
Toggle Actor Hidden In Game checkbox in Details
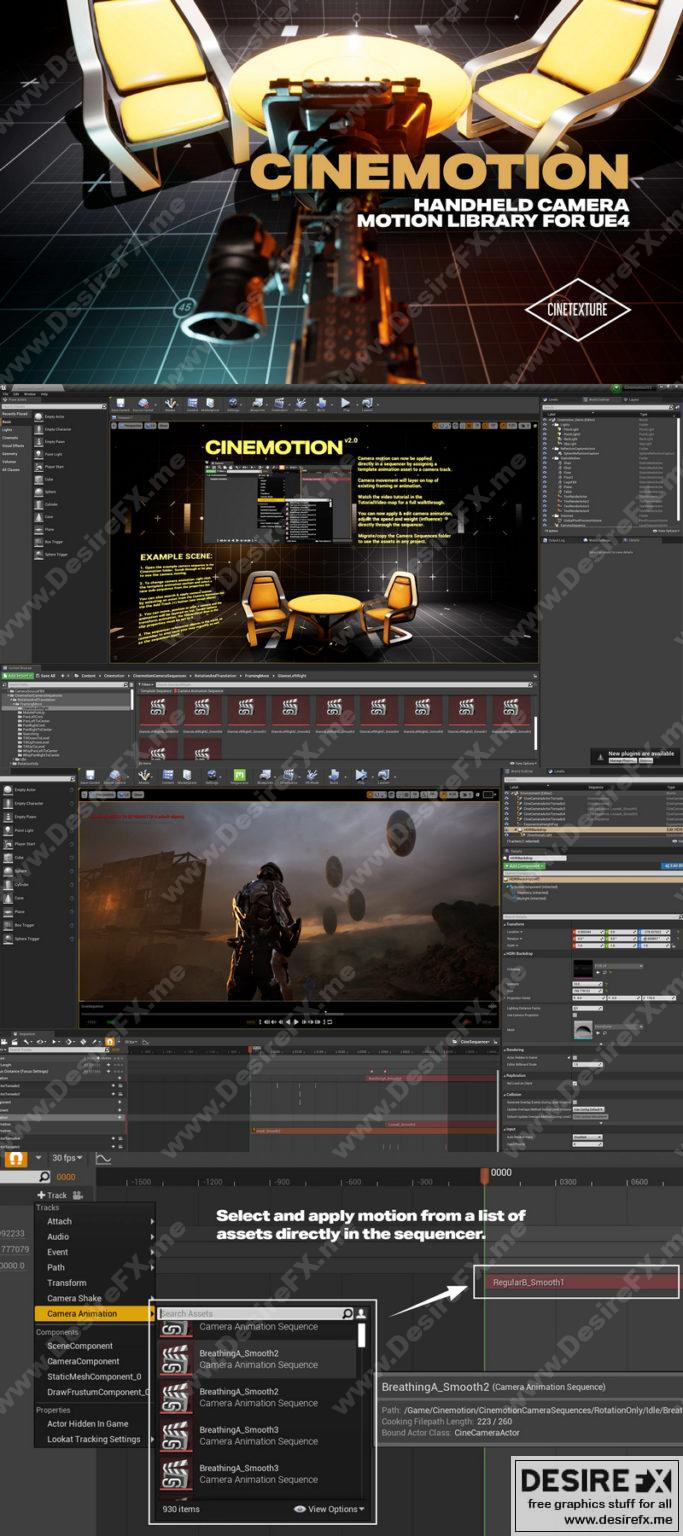(x=574, y=1057)
